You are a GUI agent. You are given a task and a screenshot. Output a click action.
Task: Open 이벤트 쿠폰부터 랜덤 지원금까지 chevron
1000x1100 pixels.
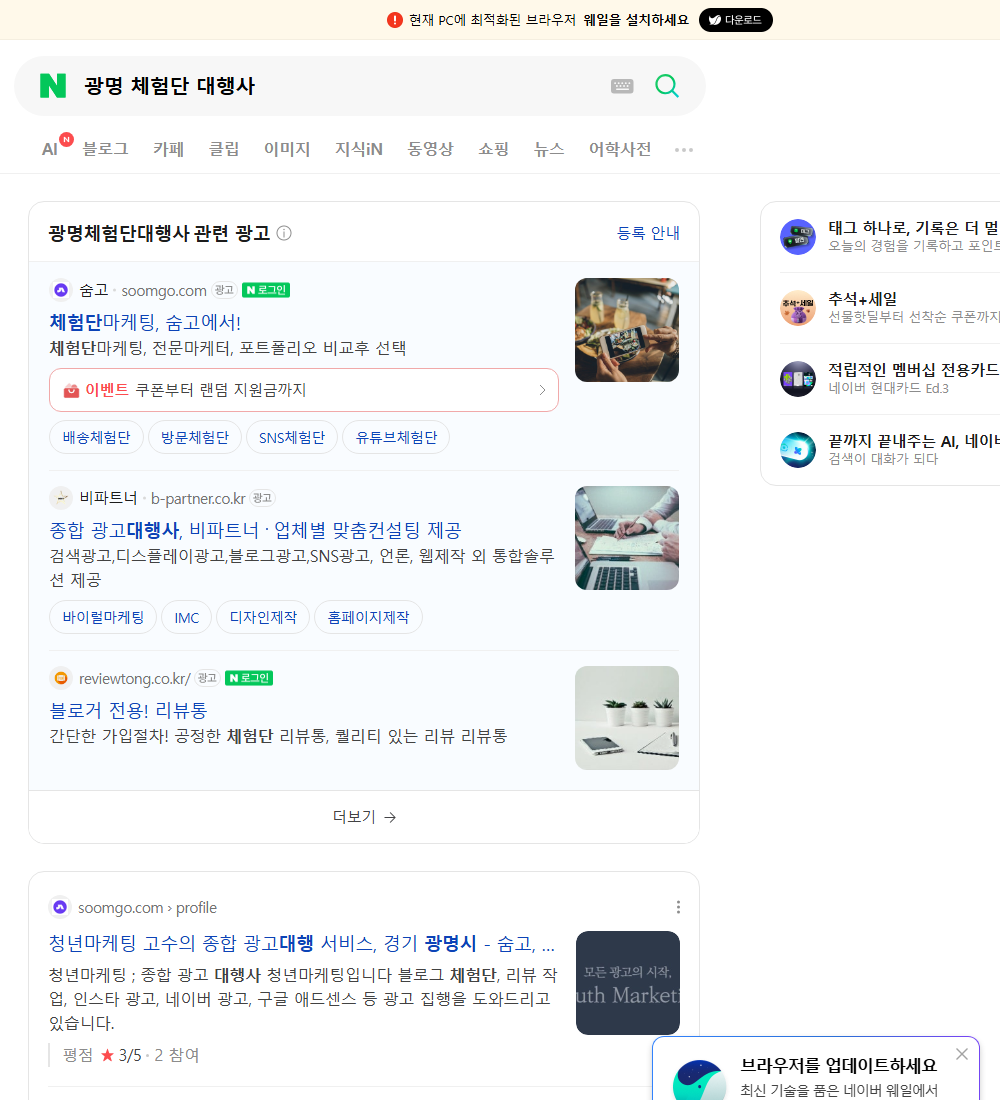coord(542,390)
